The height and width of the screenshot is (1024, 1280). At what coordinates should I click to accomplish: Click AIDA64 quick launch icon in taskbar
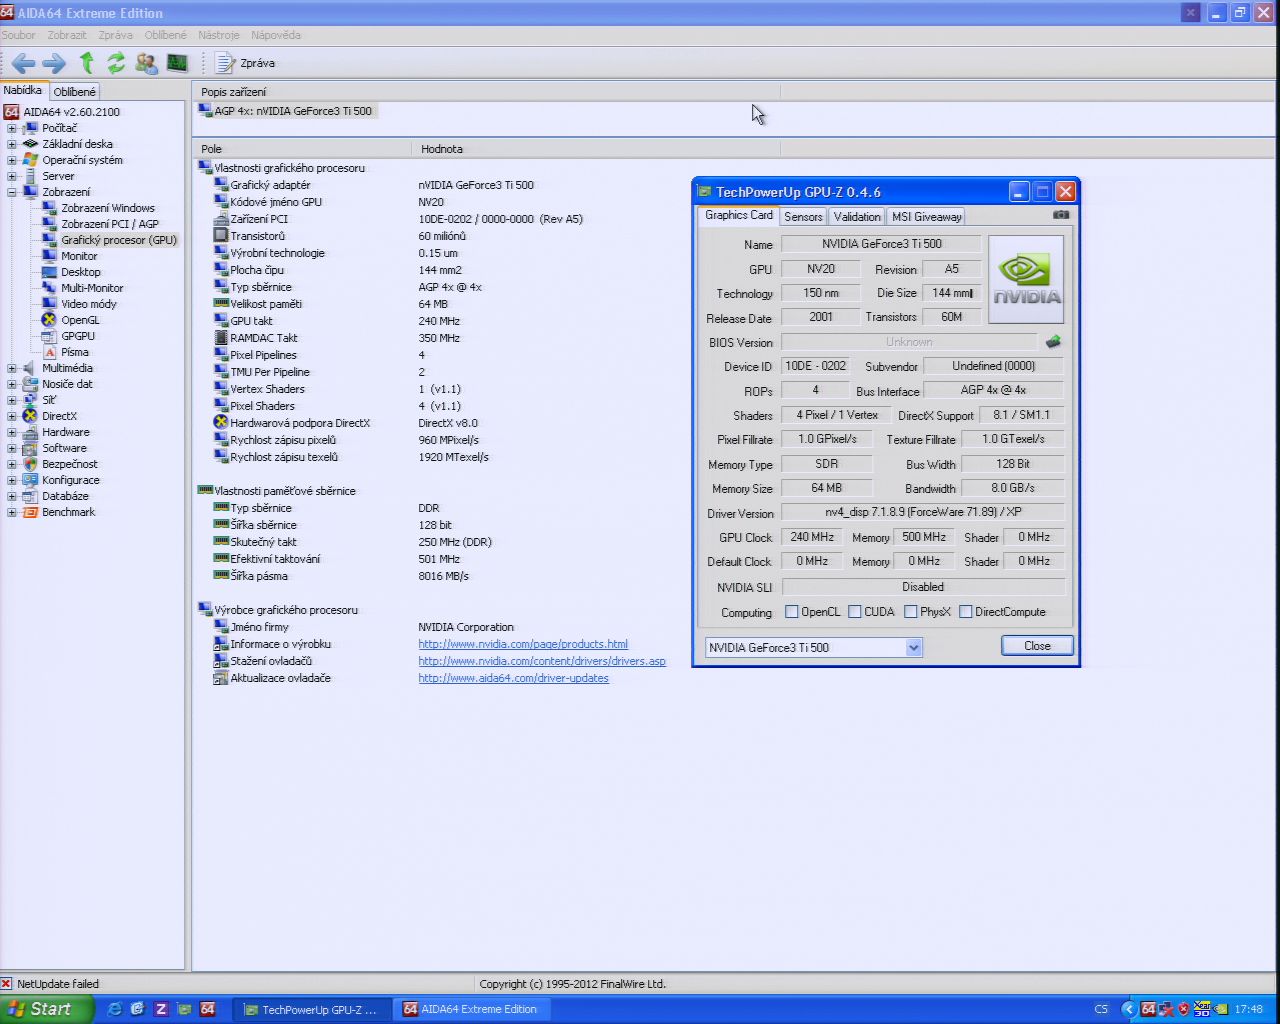pos(207,1009)
